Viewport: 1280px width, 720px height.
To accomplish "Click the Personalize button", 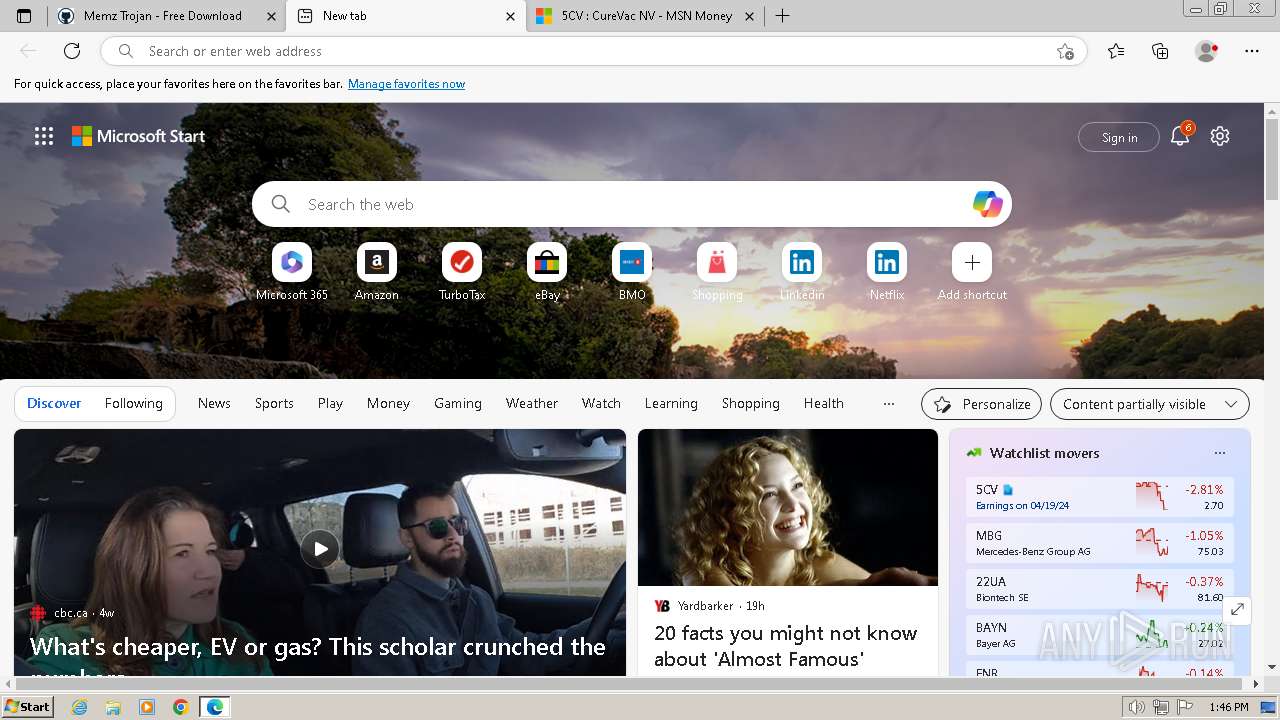I will click(981, 404).
